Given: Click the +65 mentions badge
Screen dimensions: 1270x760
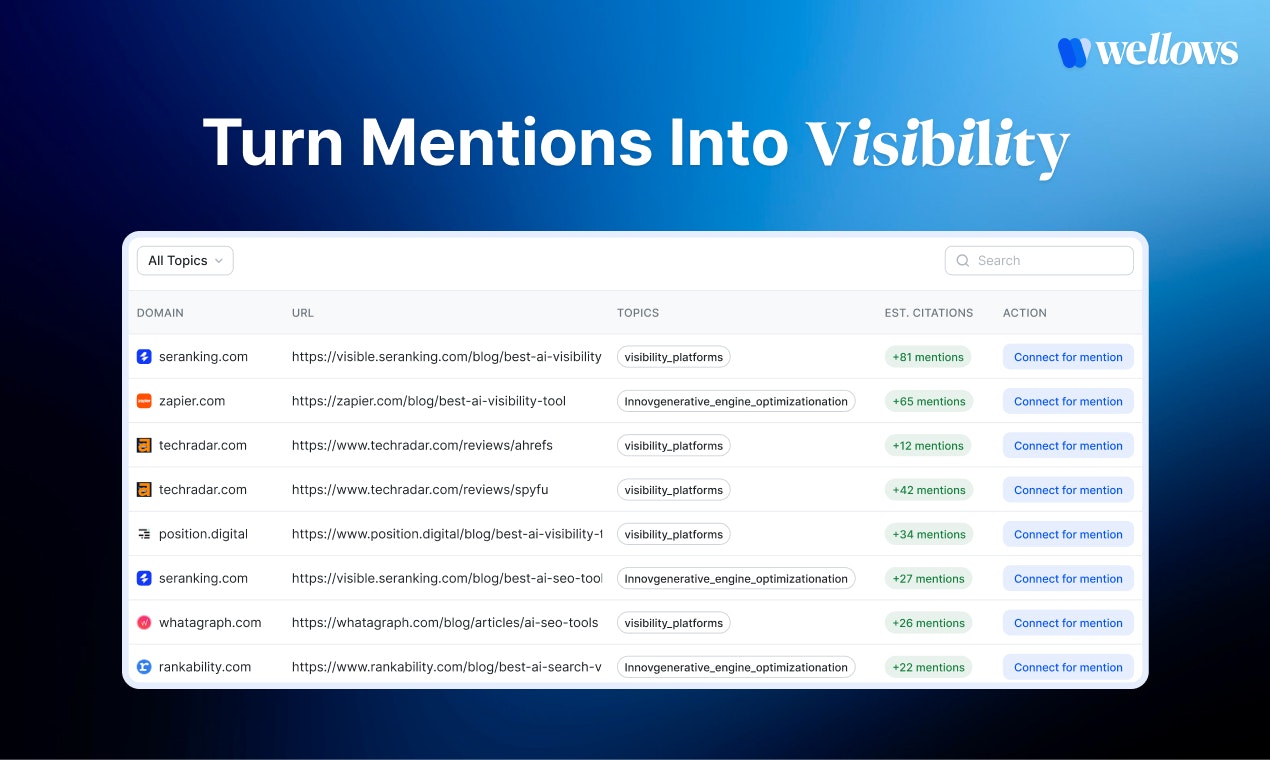Looking at the screenshot, I should 928,401.
